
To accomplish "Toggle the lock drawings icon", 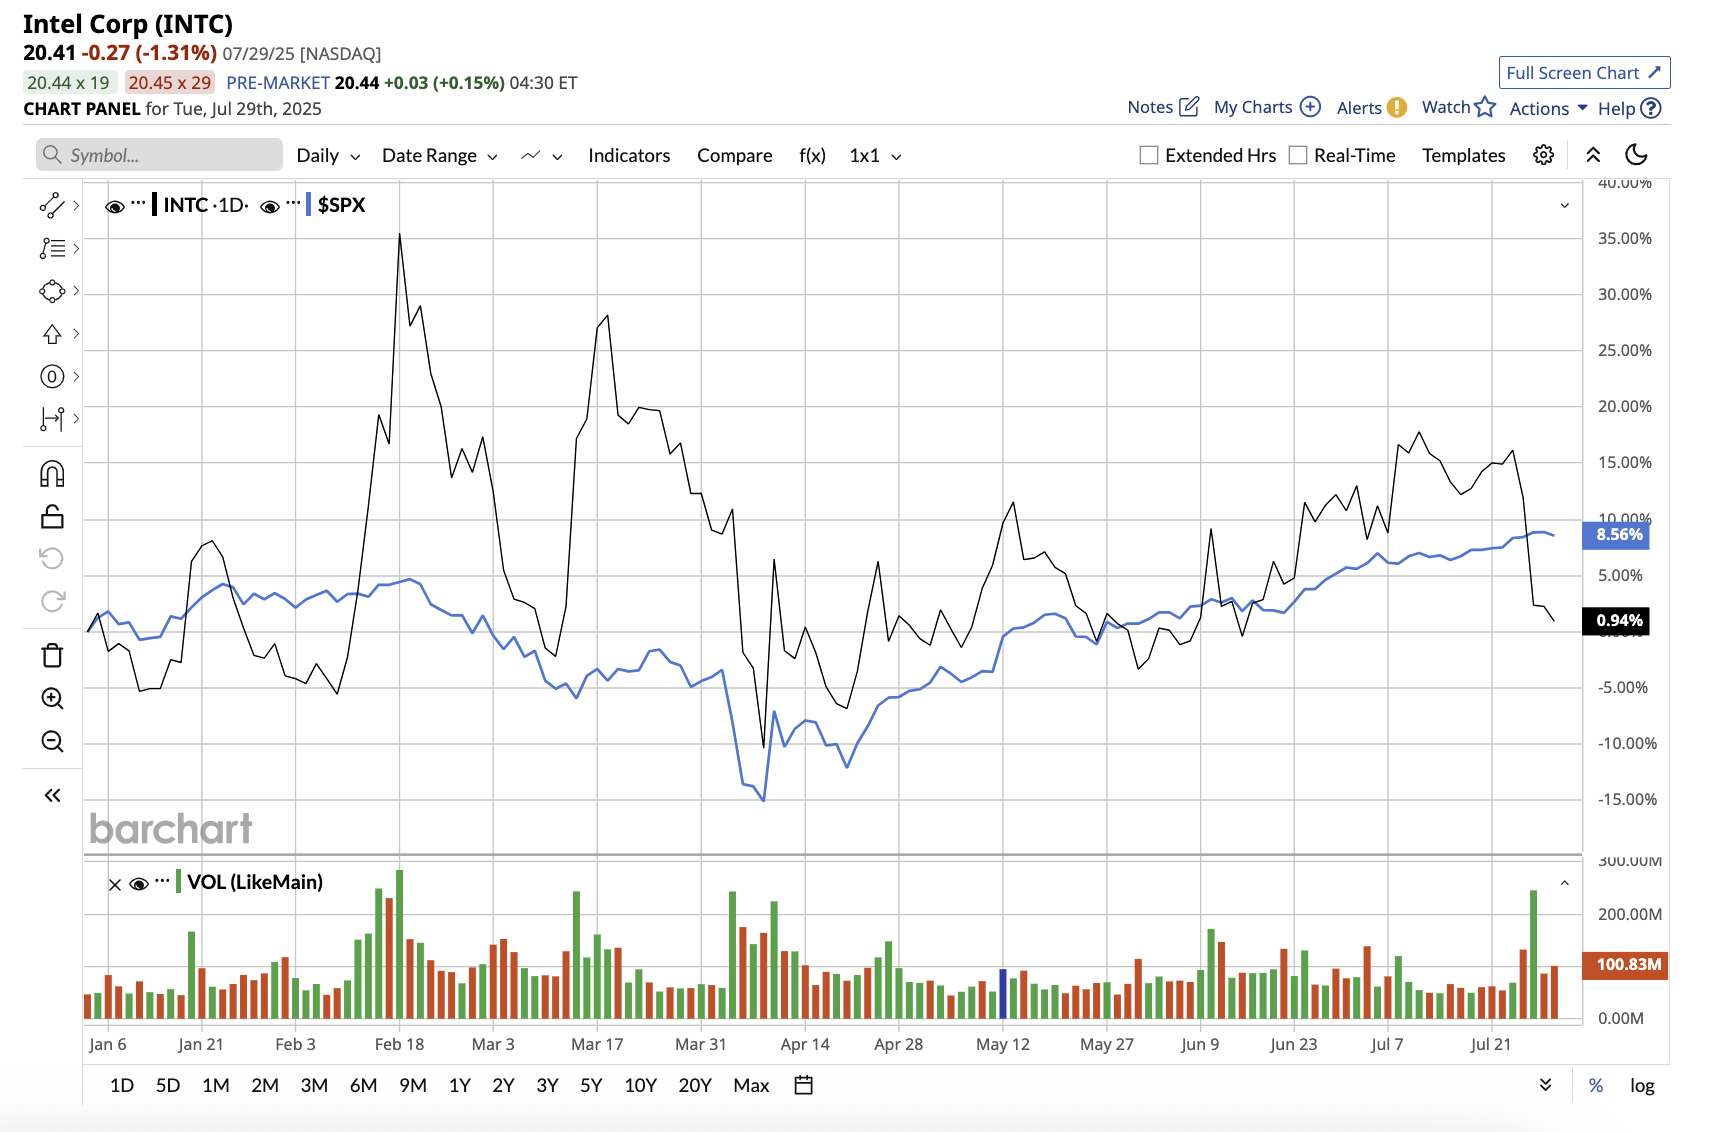I will (52, 516).
